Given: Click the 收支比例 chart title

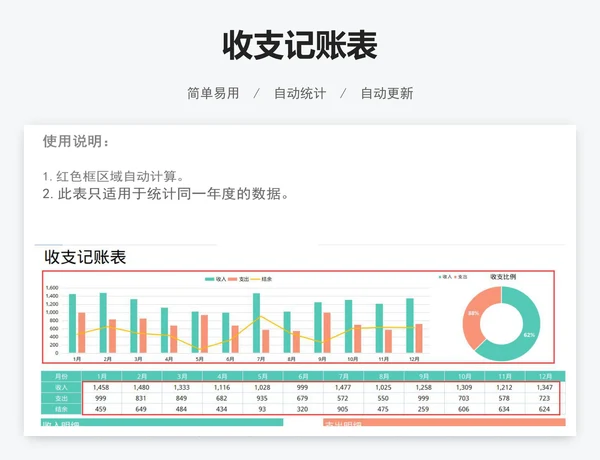Looking at the screenshot, I should click(x=503, y=276).
